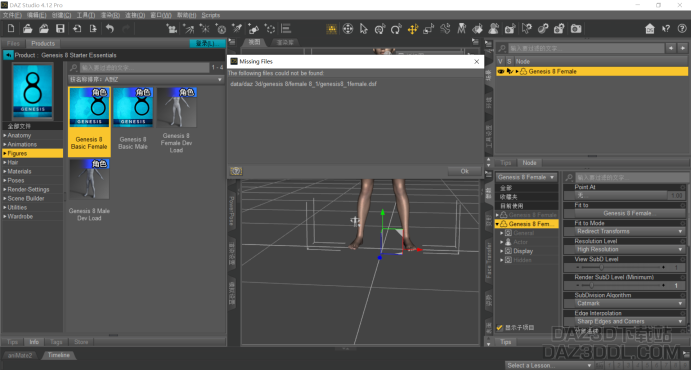Click Ok in Missing Files dialog
The image size is (691, 370).
click(x=464, y=171)
